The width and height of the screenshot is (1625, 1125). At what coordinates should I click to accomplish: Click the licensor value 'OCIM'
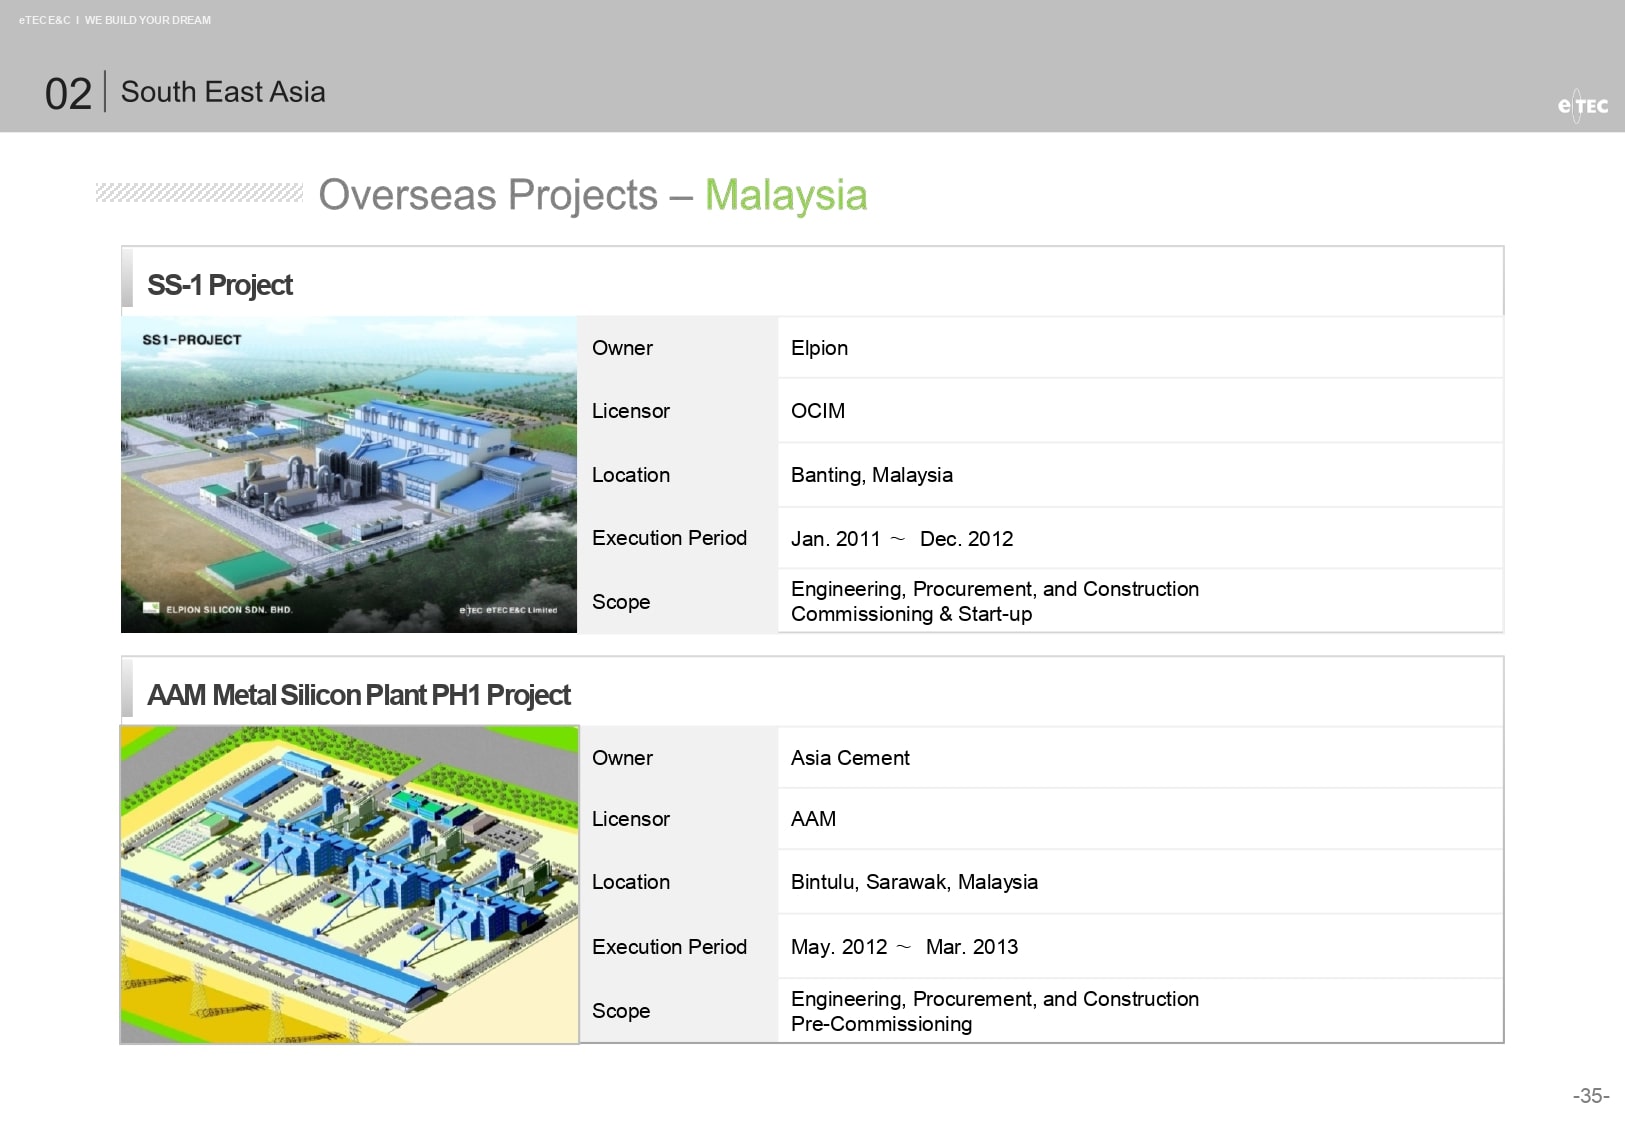pyautogui.click(x=818, y=411)
